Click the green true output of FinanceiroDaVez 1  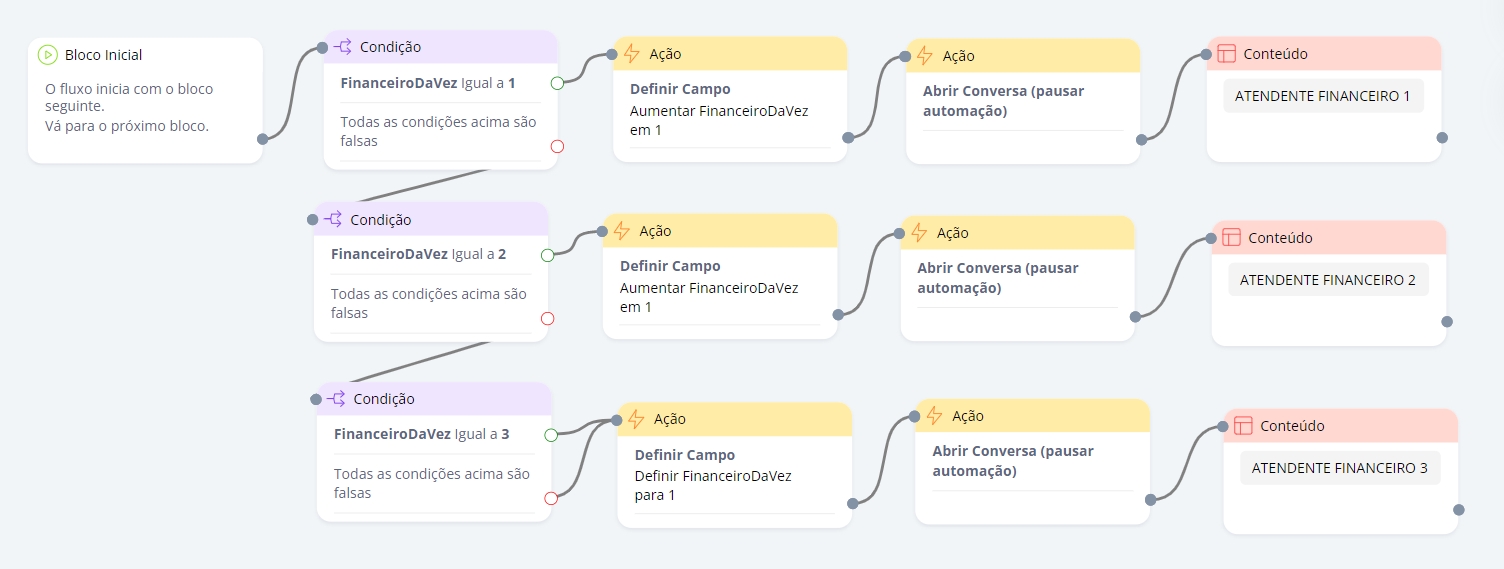click(557, 83)
